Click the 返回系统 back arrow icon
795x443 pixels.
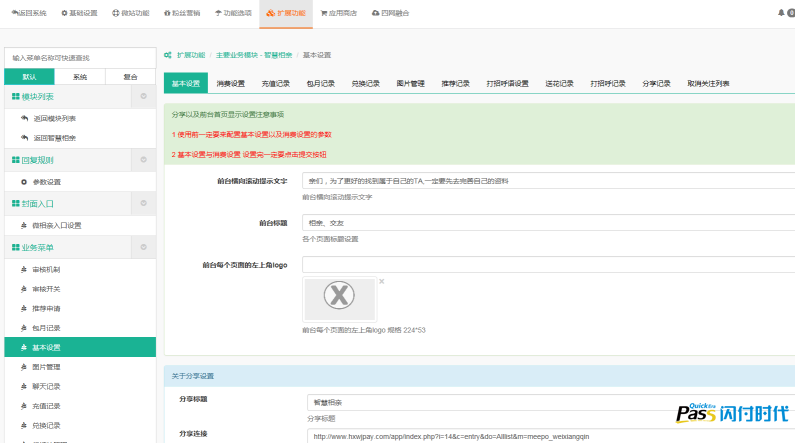14,13
